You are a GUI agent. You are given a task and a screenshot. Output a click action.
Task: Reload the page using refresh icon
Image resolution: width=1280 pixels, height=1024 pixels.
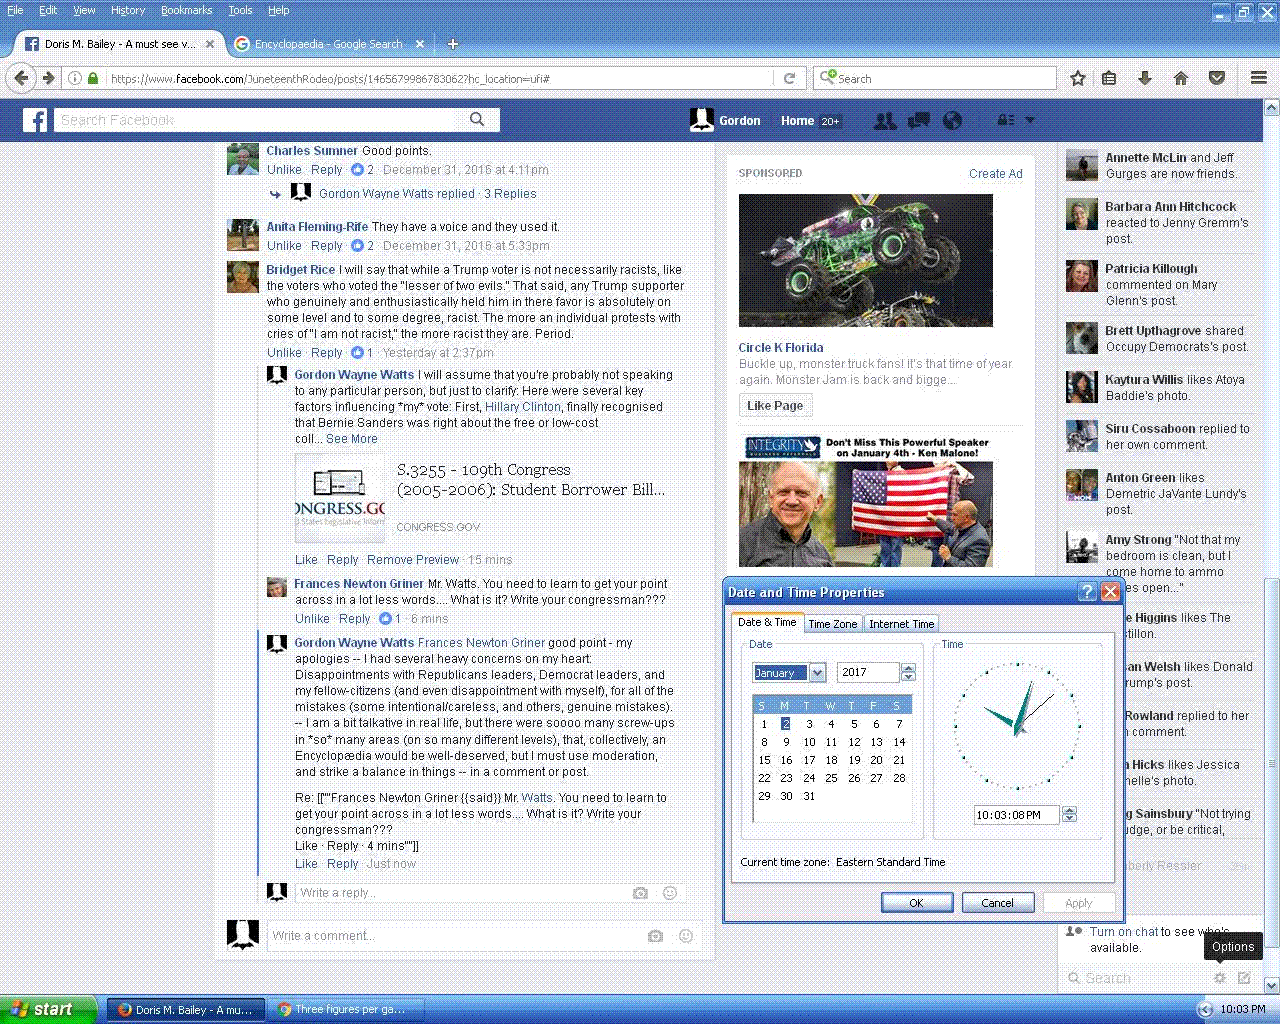789,78
